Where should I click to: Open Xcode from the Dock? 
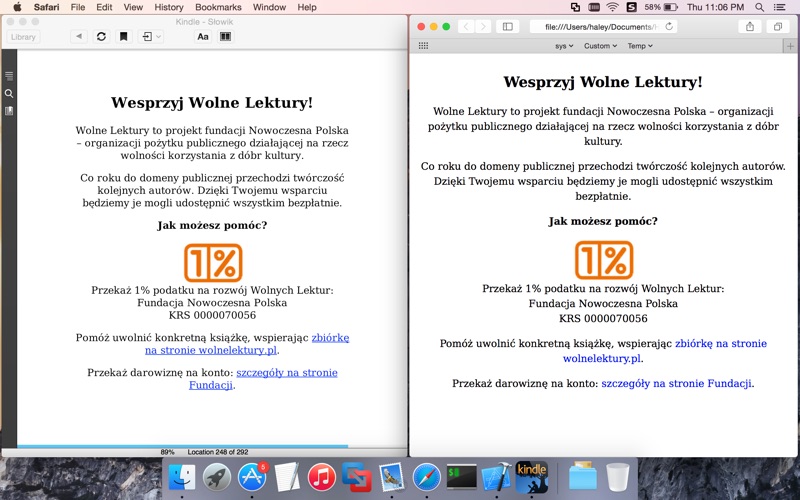click(x=496, y=477)
